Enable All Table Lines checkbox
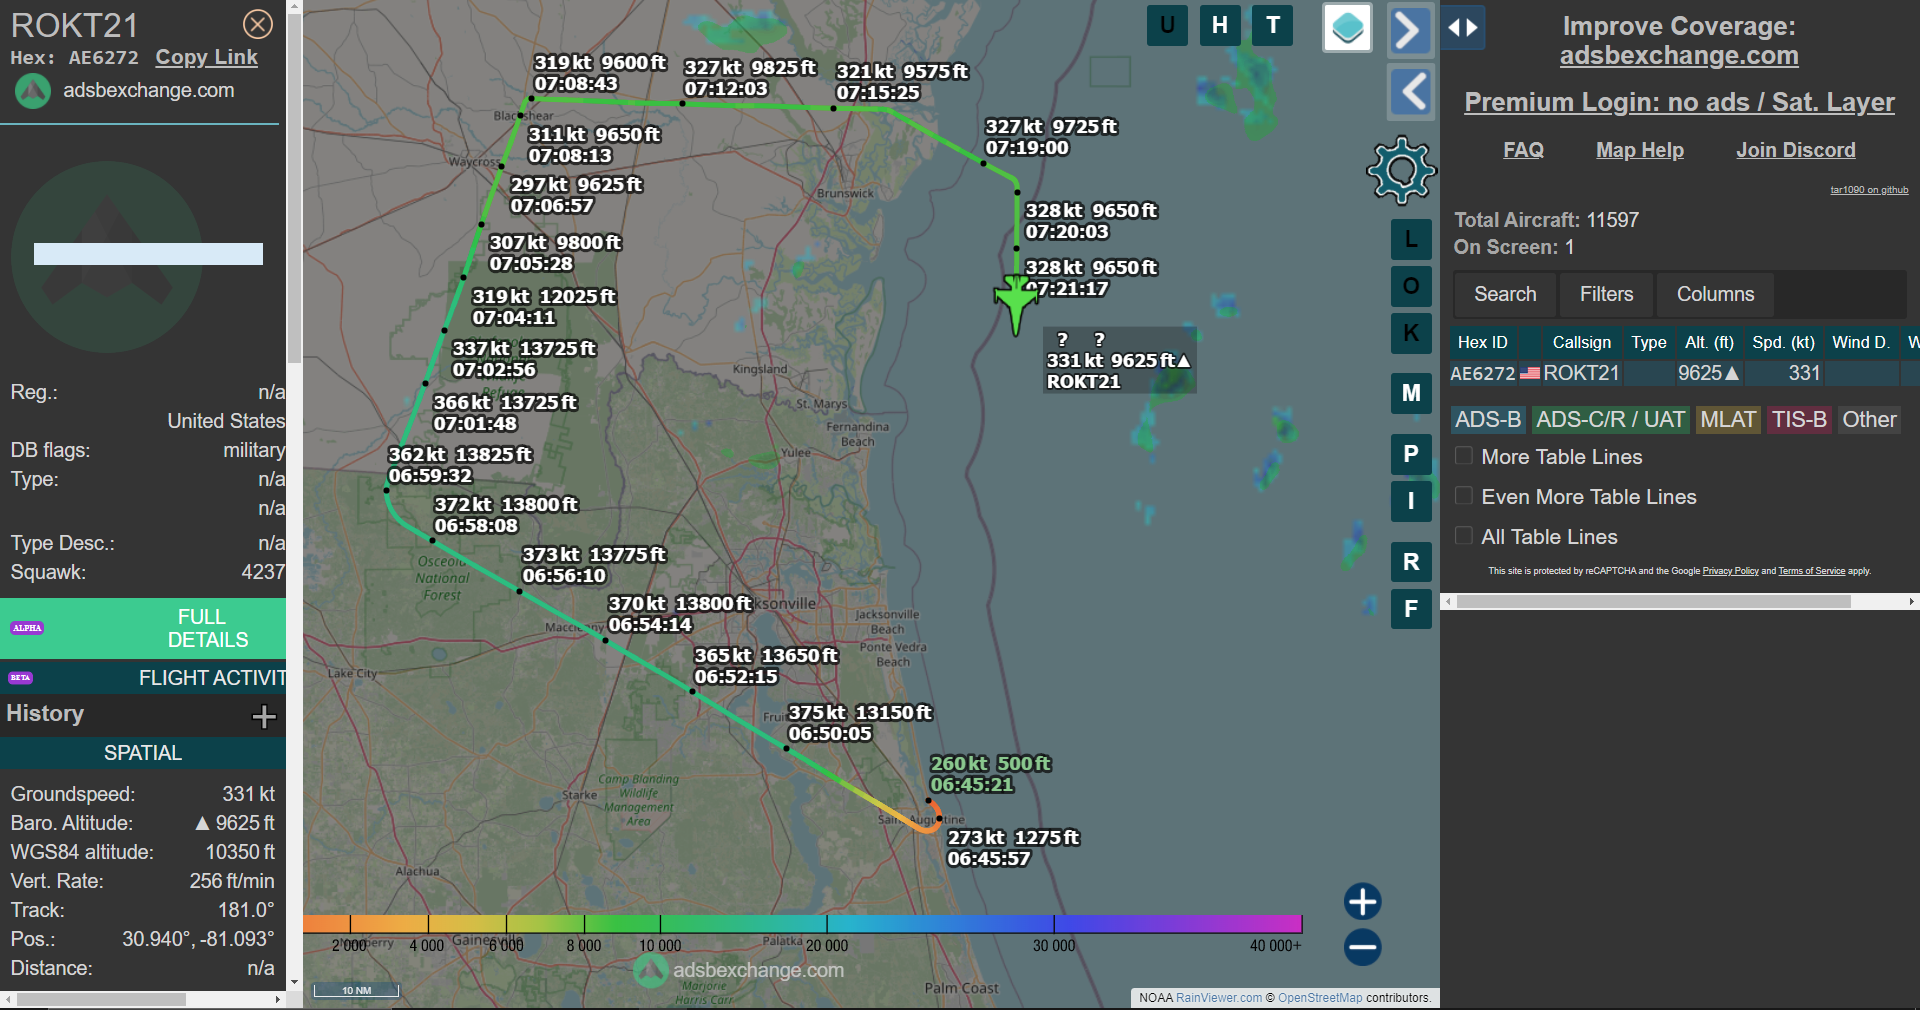The width and height of the screenshot is (1920, 1010). click(x=1464, y=536)
